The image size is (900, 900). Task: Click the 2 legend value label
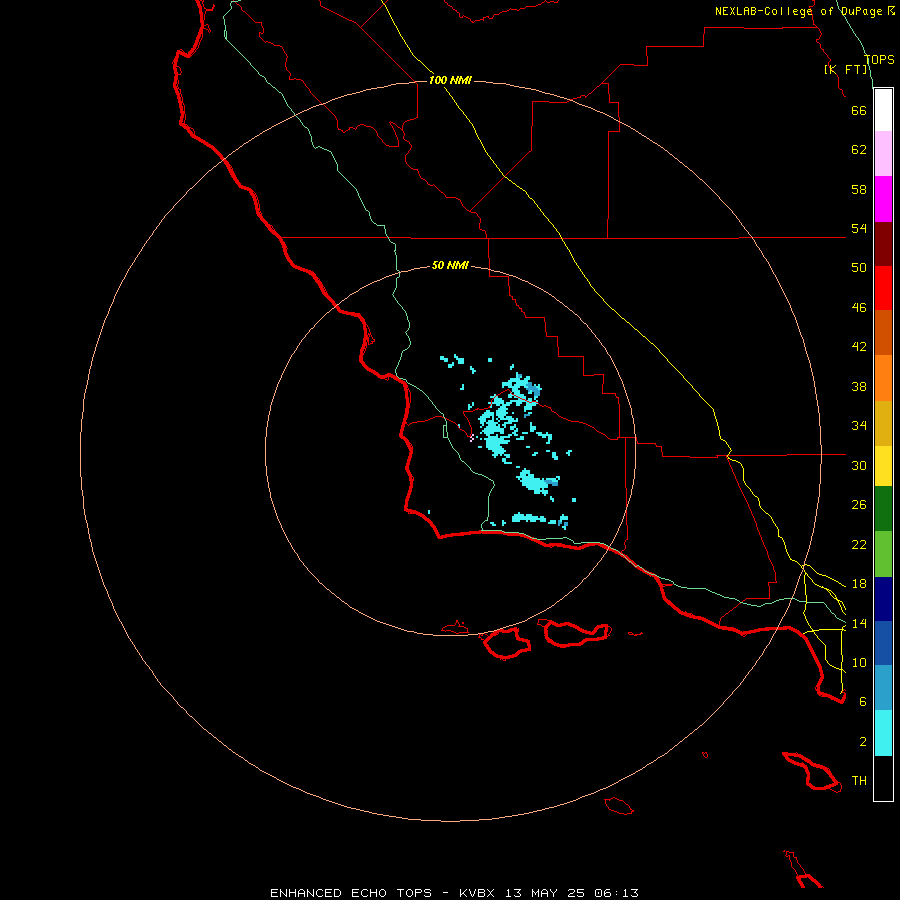pyautogui.click(x=863, y=742)
